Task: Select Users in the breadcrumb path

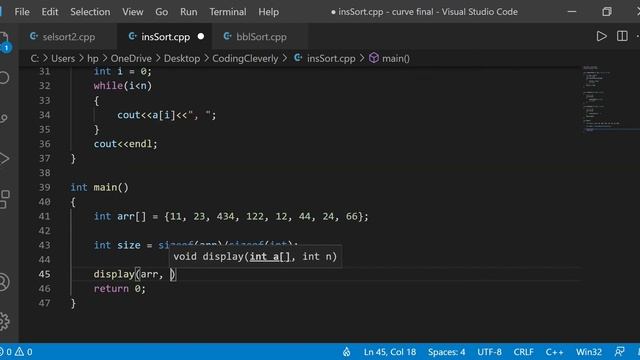Action: [63, 58]
